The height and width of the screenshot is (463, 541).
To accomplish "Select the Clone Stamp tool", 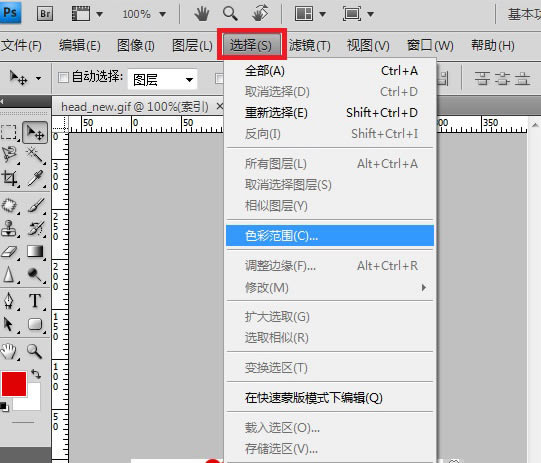I will pos(9,228).
